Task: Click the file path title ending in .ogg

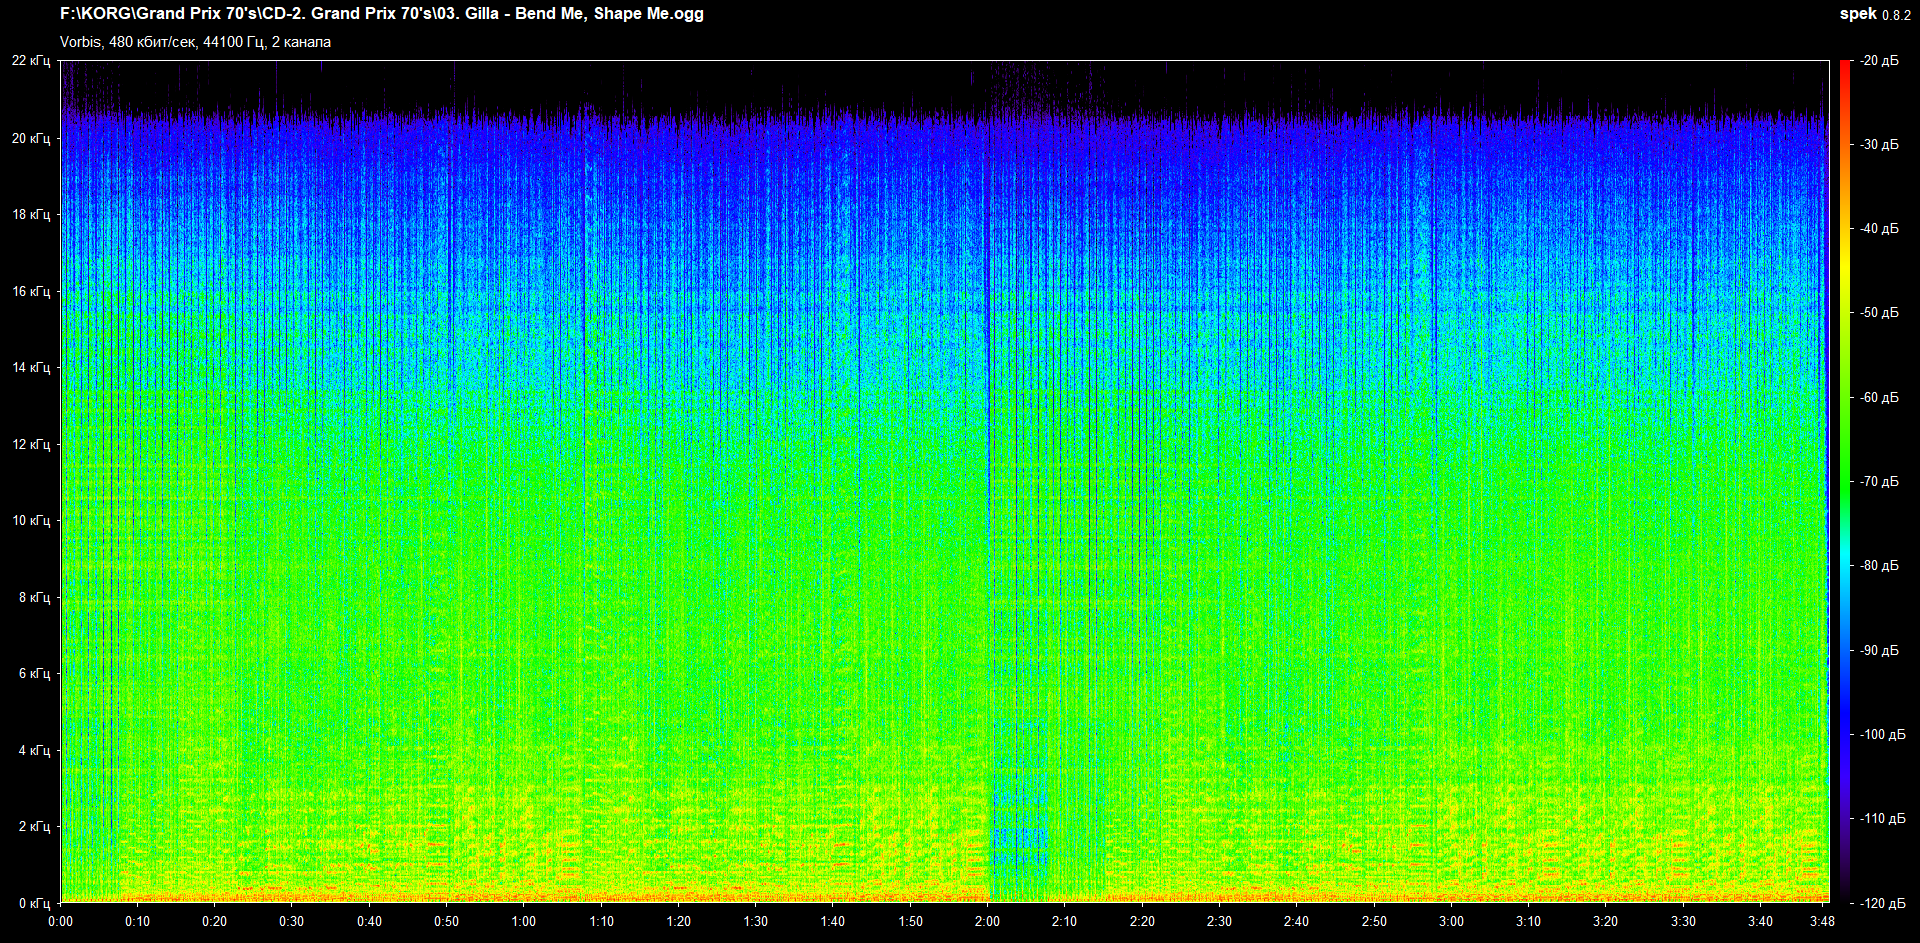Action: click(381, 14)
